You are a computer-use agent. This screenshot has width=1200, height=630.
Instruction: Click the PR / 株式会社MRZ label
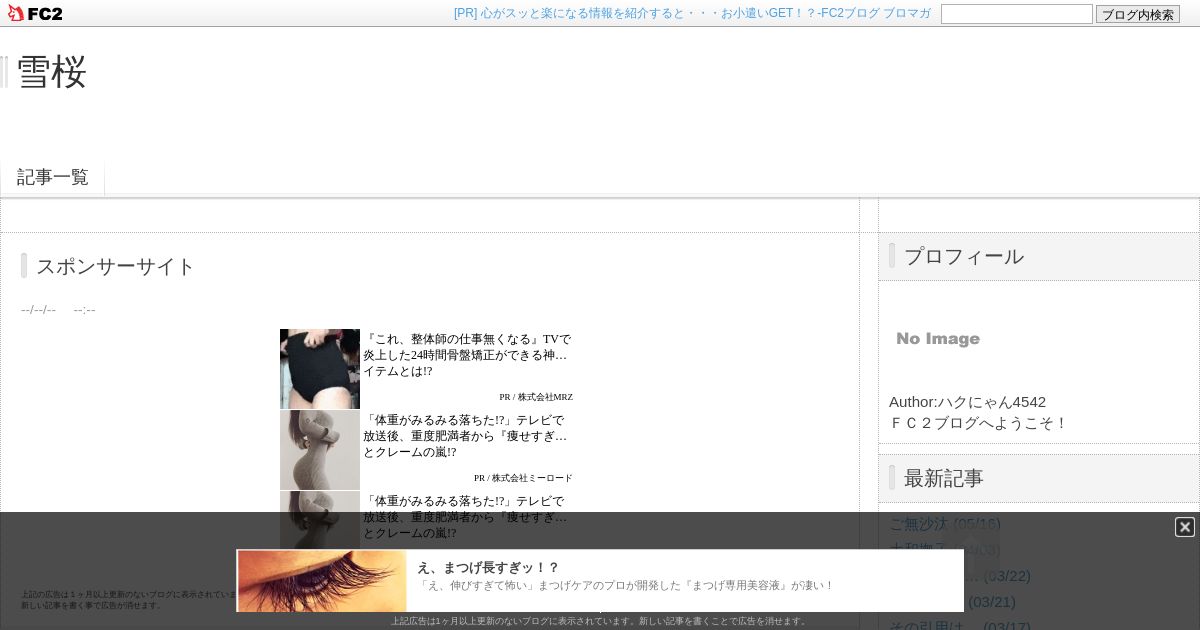[536, 397]
